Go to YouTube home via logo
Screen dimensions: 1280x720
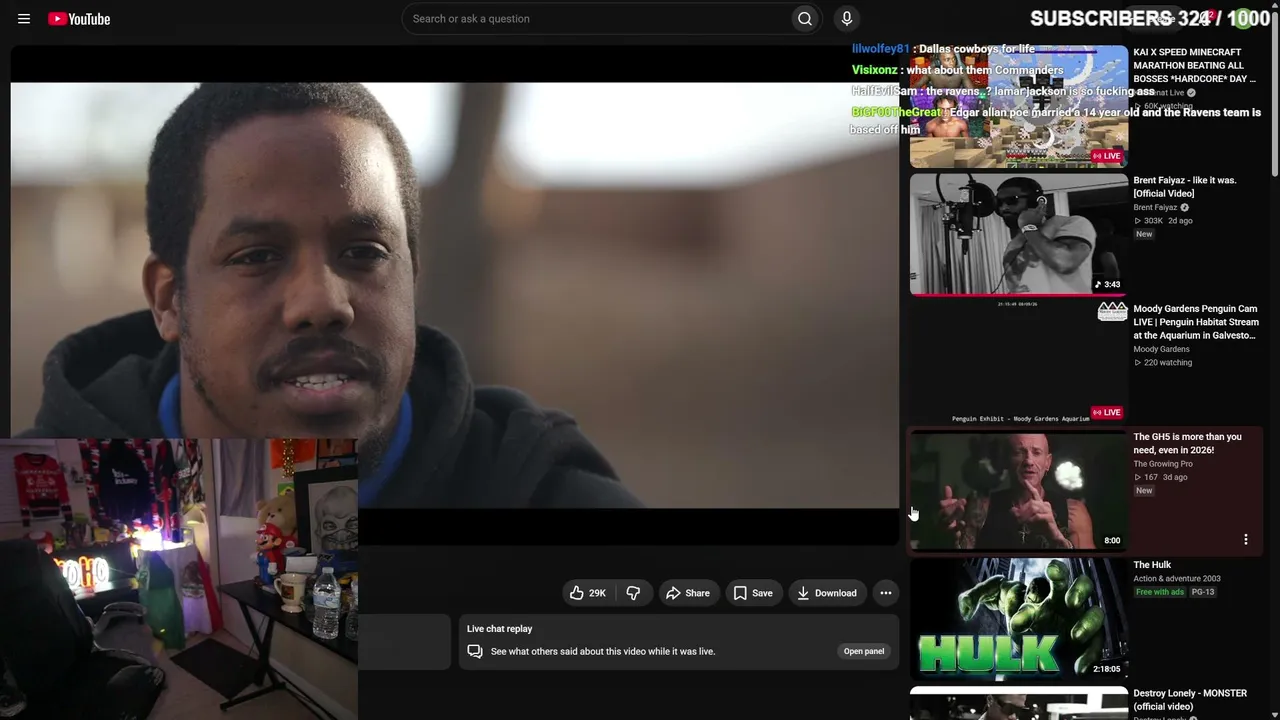pos(79,19)
